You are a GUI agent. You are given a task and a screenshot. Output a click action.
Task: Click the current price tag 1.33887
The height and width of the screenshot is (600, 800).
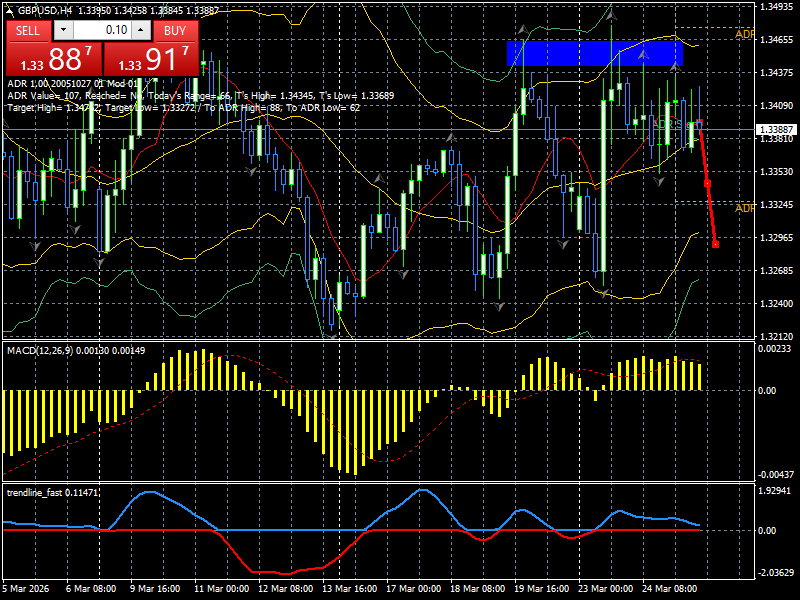[777, 130]
